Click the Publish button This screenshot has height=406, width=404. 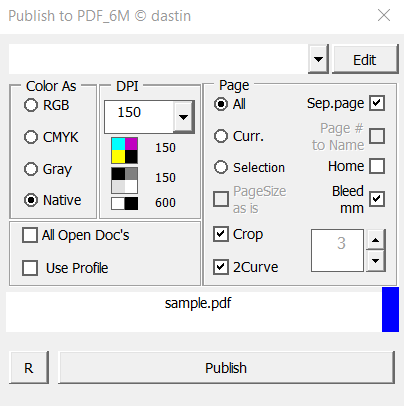click(226, 368)
